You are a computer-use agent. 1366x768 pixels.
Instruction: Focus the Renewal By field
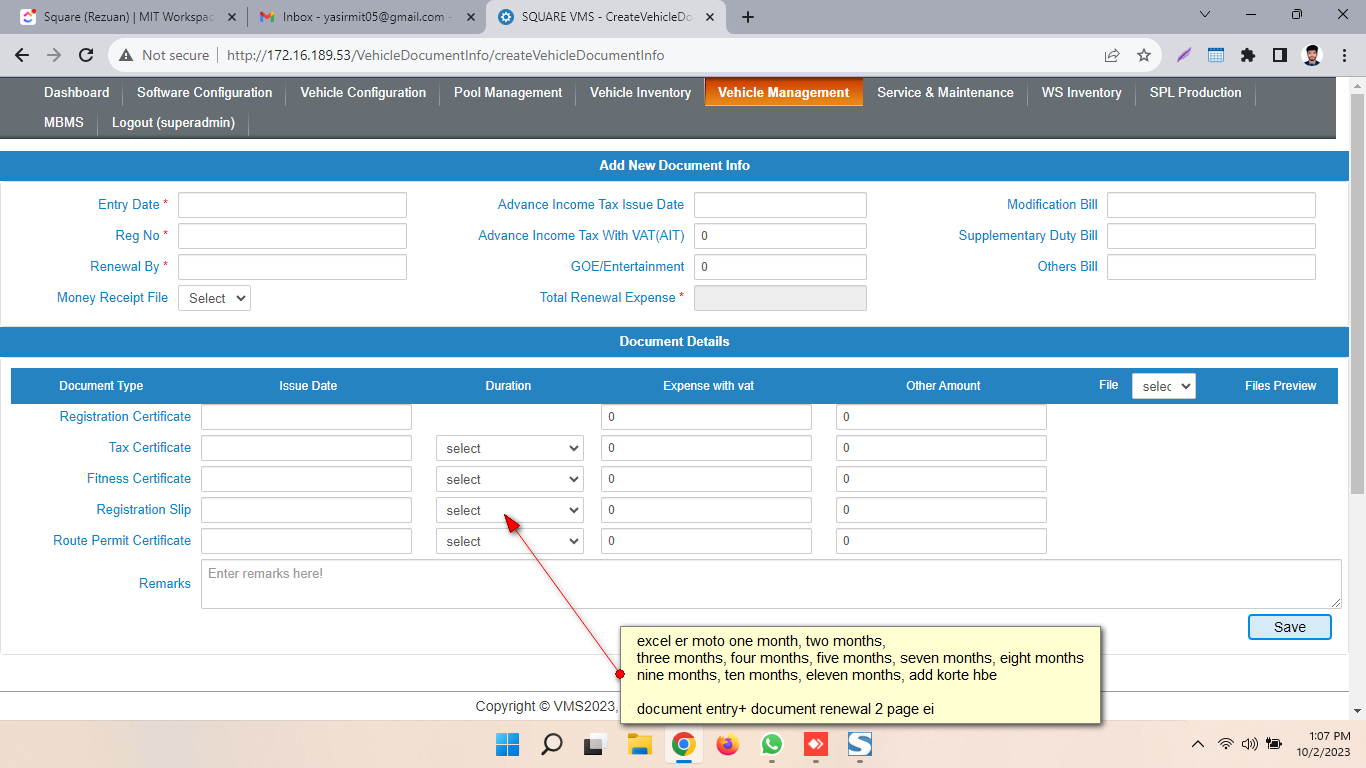click(292, 267)
